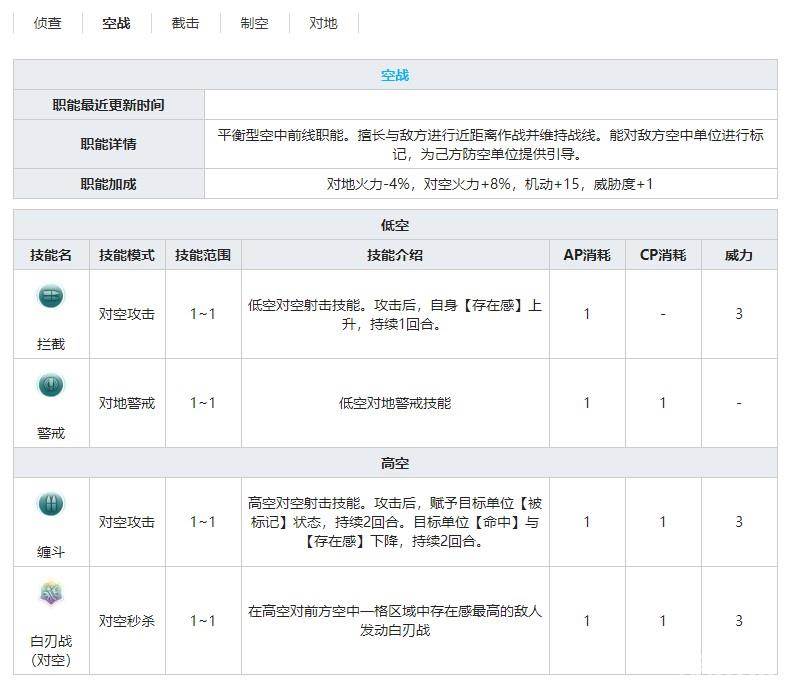Click the 职能加成 row label

point(109,184)
